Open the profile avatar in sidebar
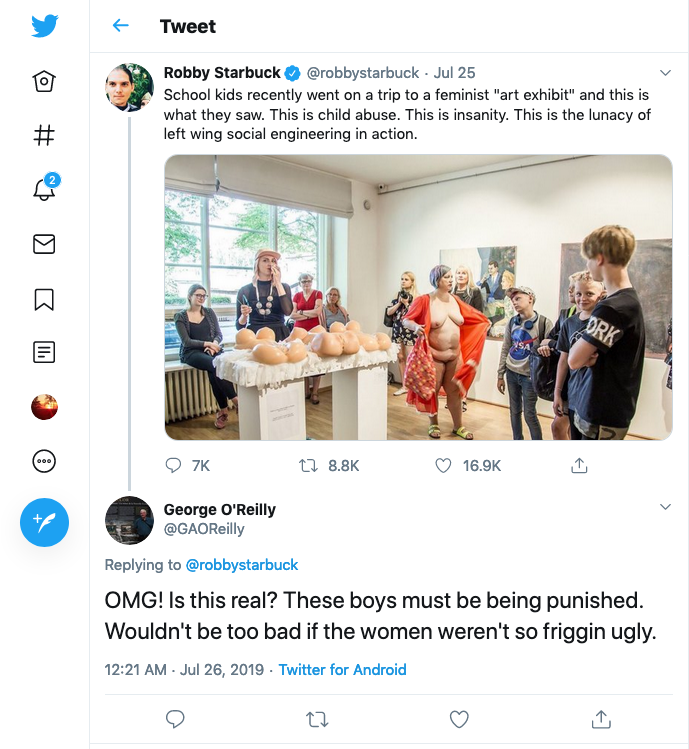The height and width of the screenshot is (749, 689). pyautogui.click(x=44, y=407)
